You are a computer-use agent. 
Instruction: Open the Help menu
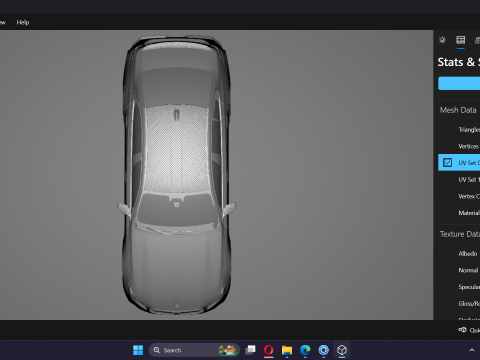coord(23,22)
